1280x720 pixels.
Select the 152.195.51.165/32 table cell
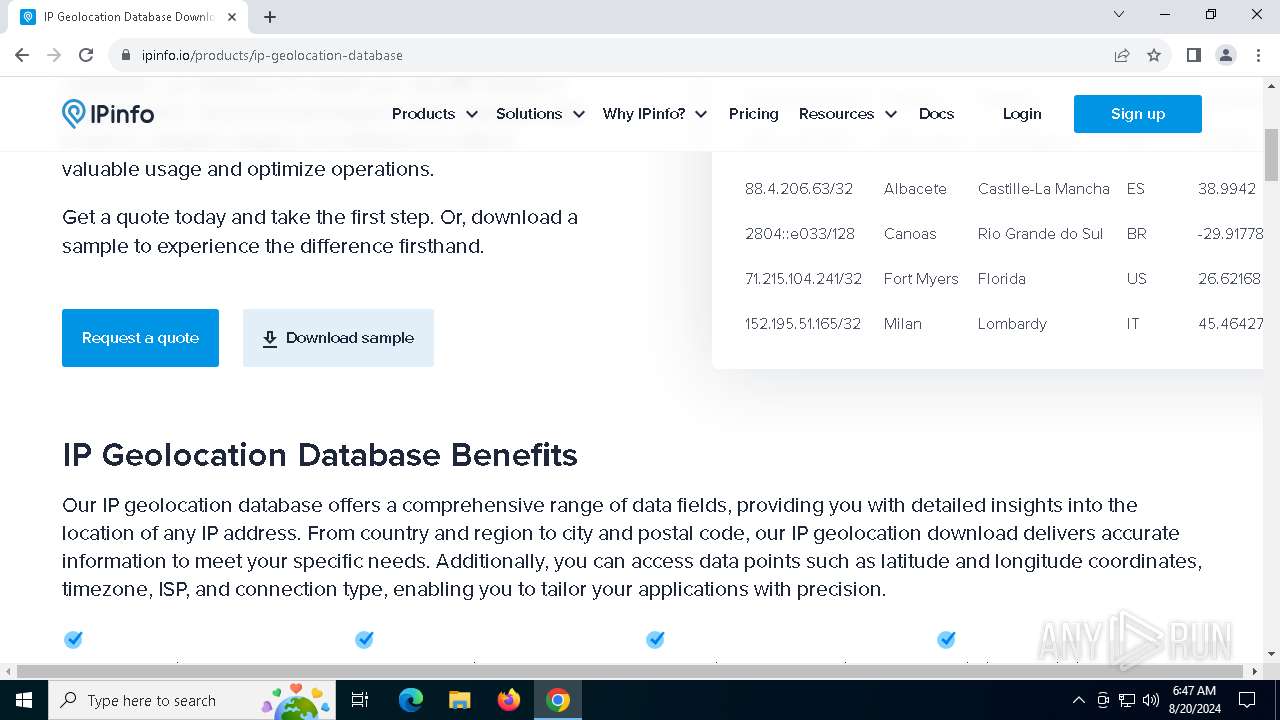tap(803, 324)
